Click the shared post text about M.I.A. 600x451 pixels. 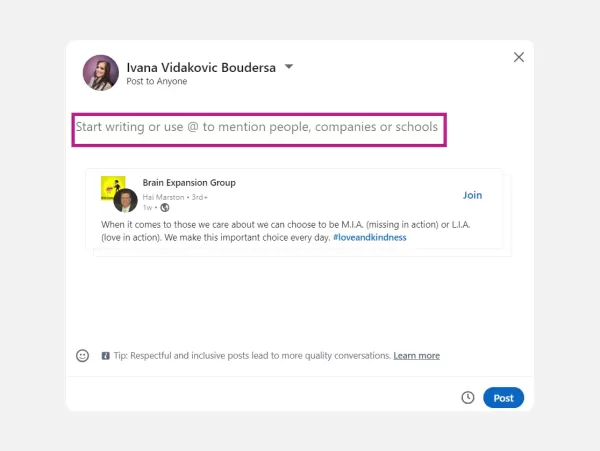[280, 225]
